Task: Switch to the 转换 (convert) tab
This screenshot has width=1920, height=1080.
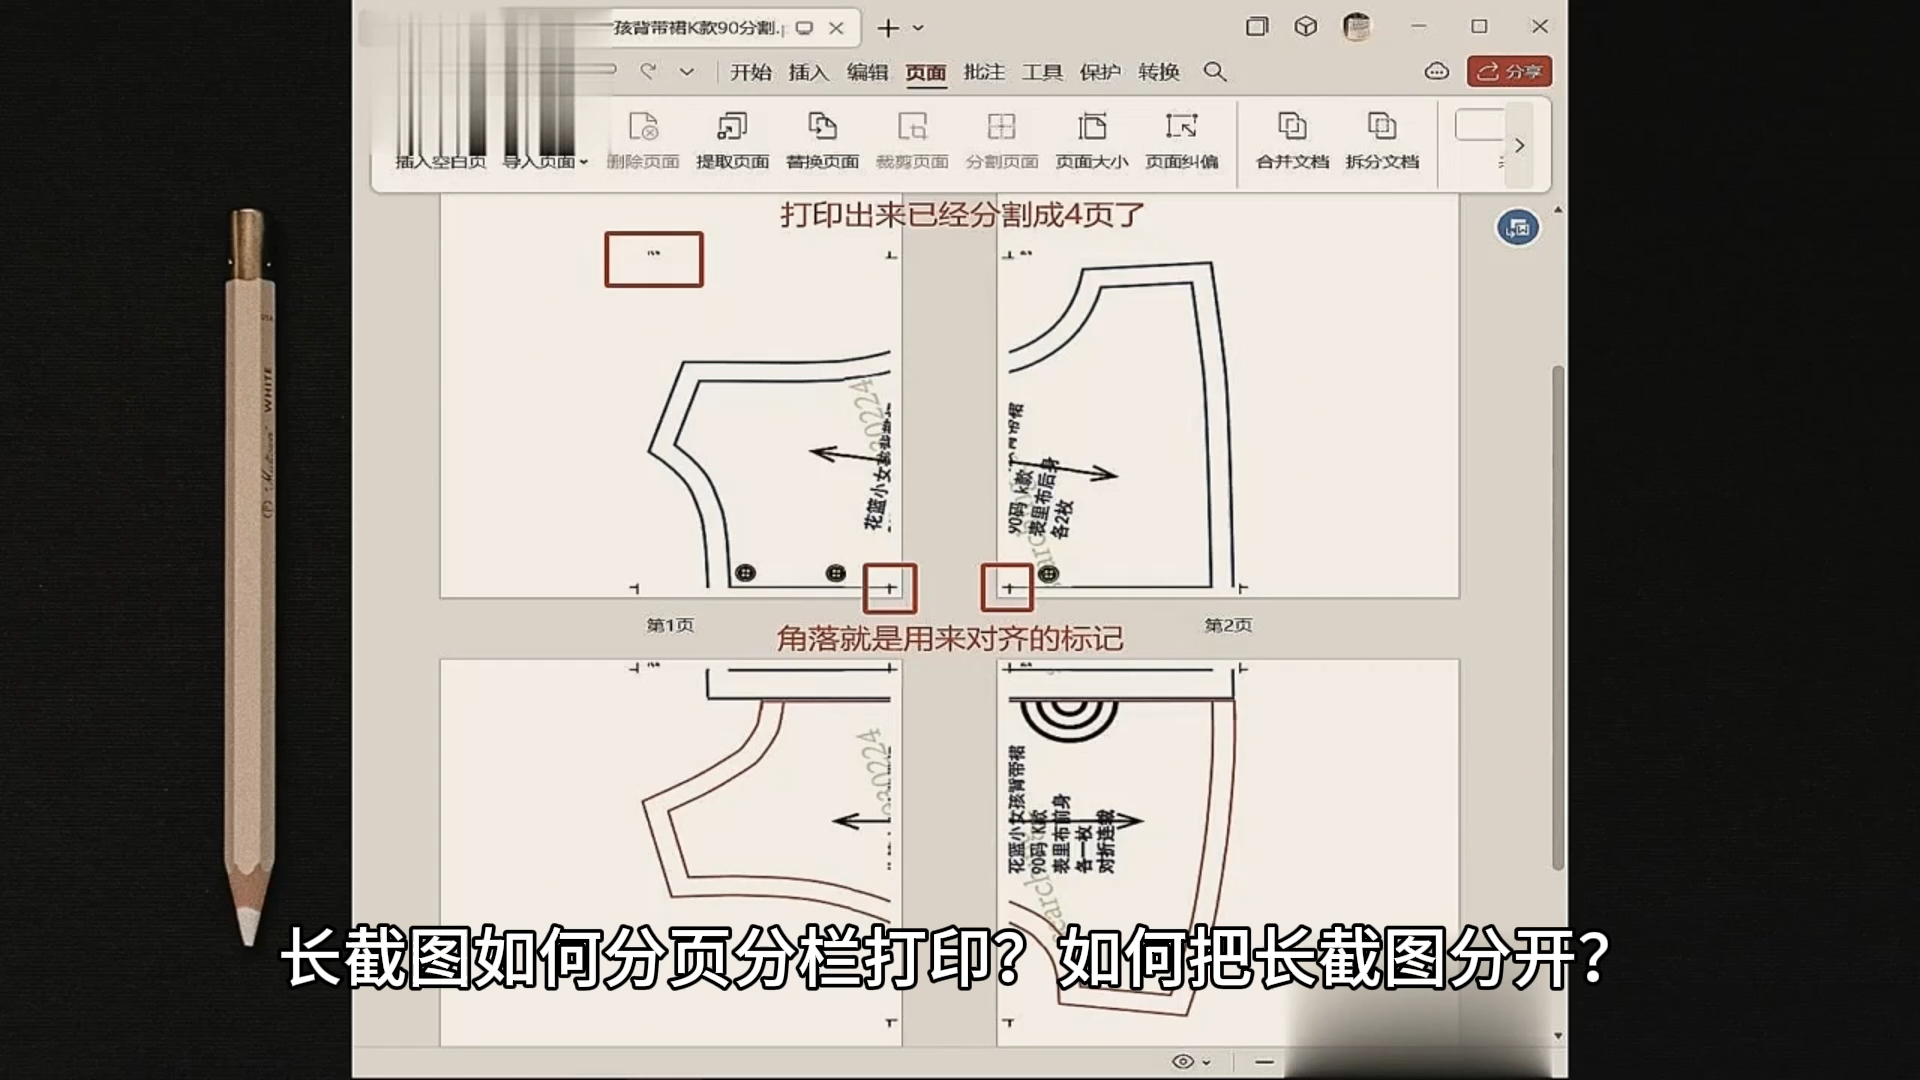Action: (x=1158, y=72)
